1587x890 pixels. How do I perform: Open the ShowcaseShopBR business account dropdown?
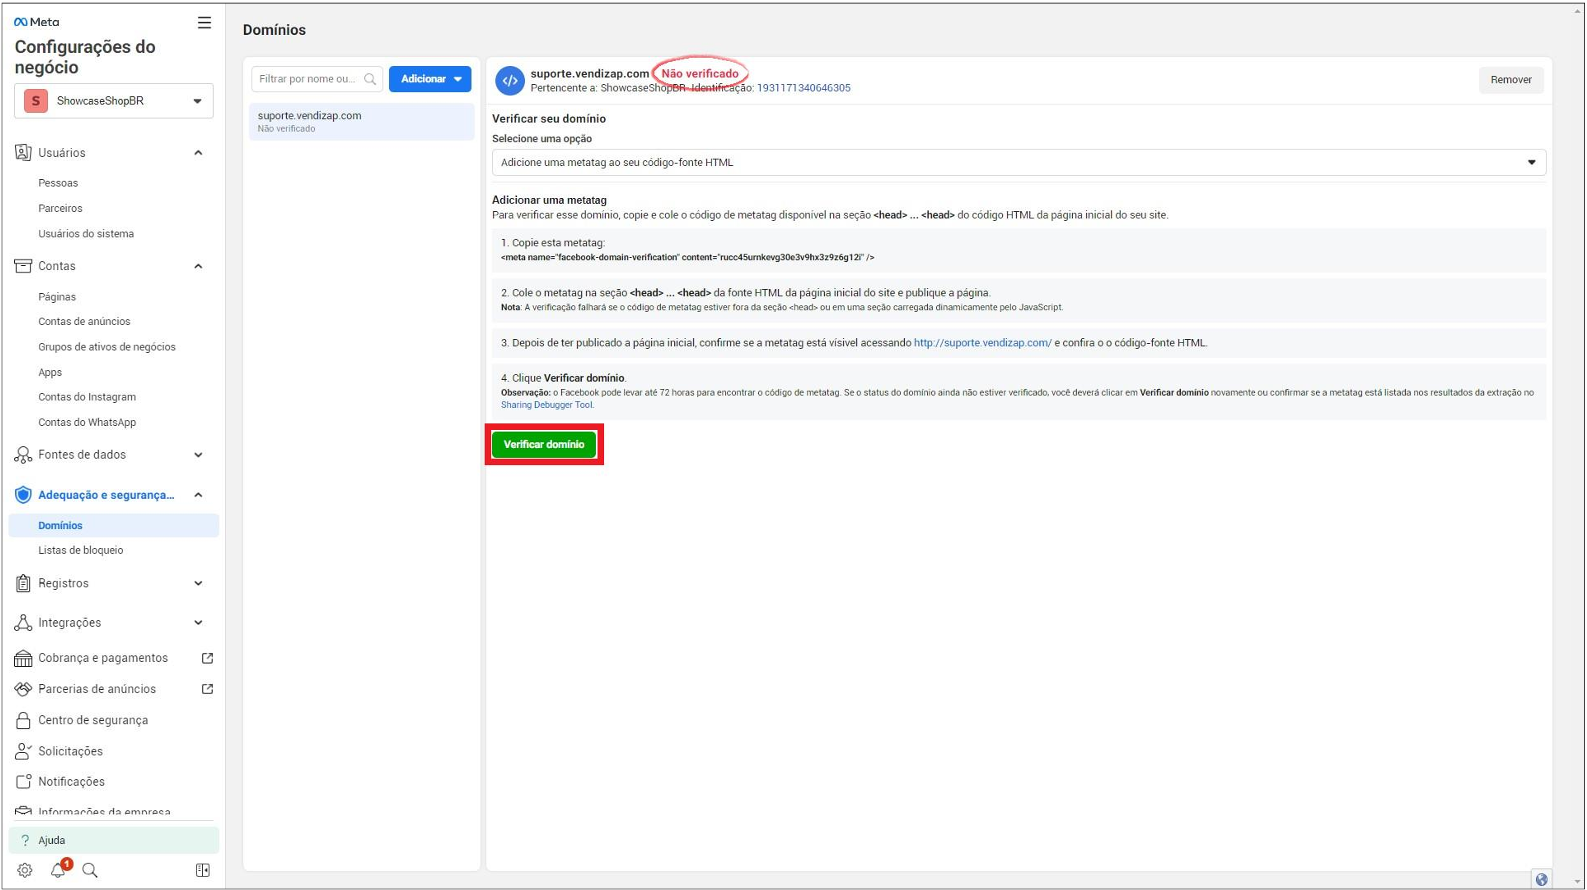tap(114, 101)
